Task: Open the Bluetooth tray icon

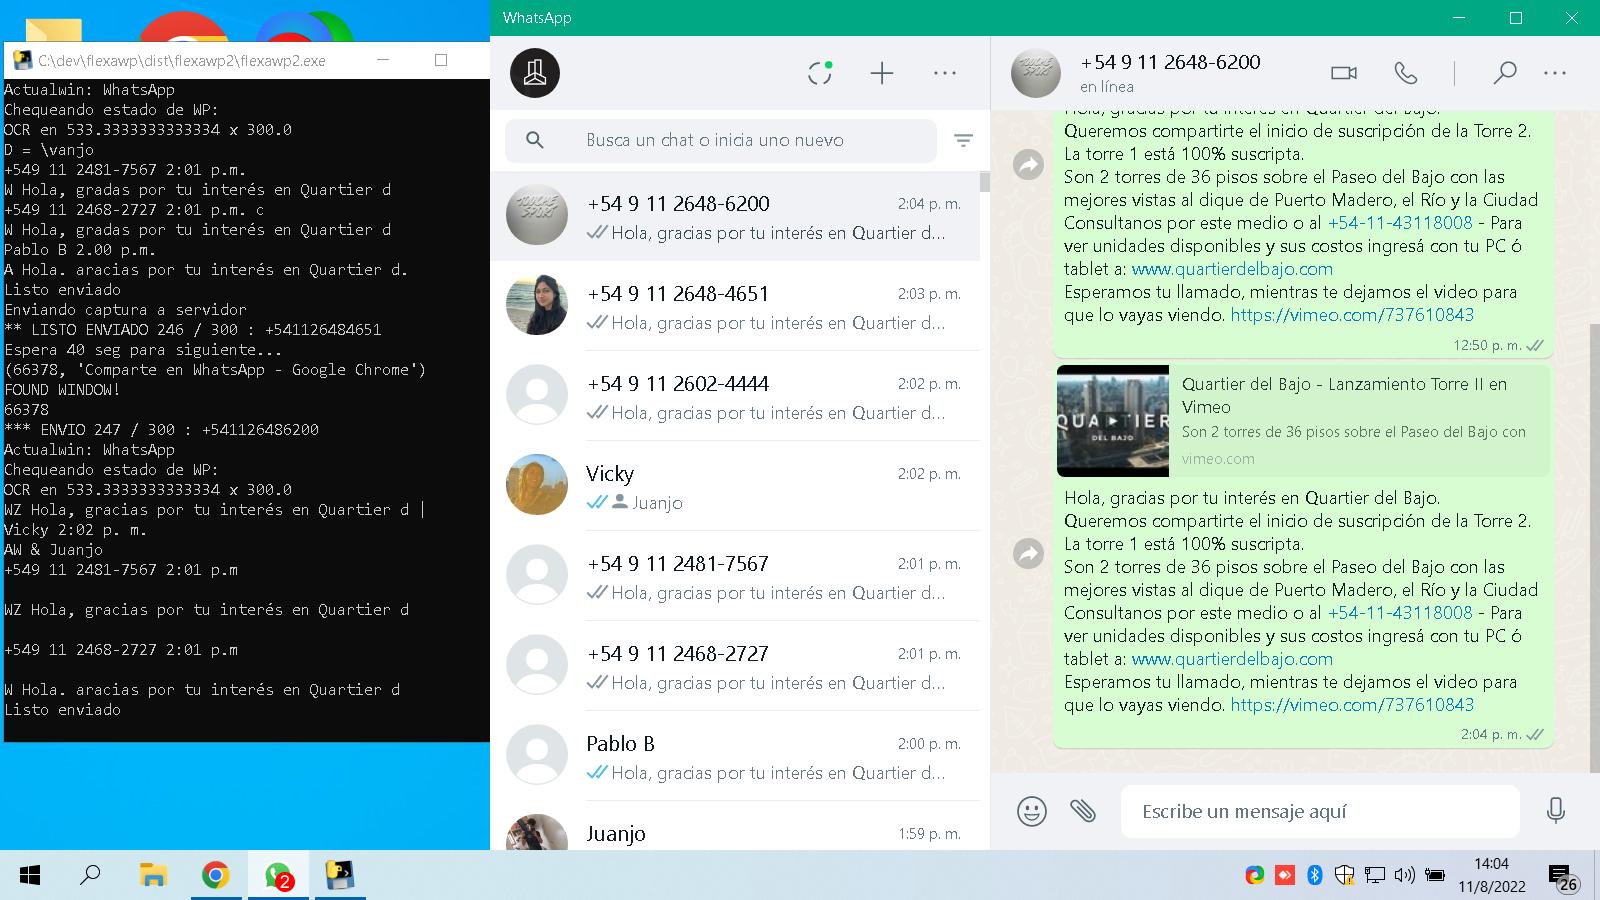Action: (x=1315, y=876)
